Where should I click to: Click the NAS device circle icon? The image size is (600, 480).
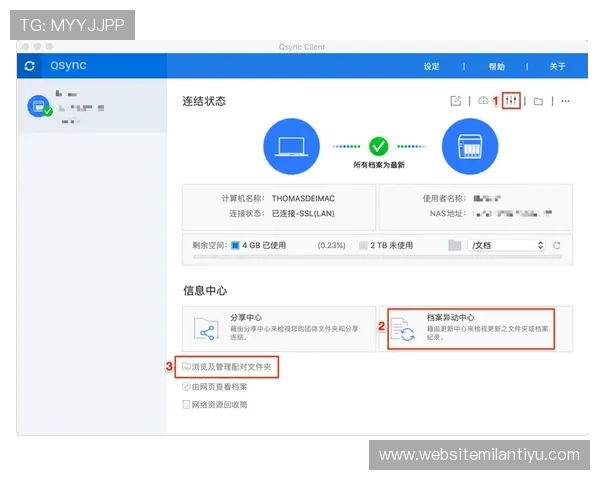(470, 147)
